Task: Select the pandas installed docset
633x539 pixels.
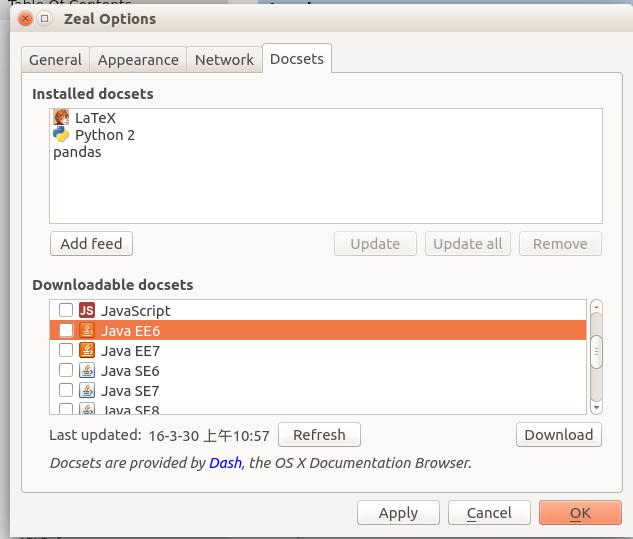Action: pos(77,152)
